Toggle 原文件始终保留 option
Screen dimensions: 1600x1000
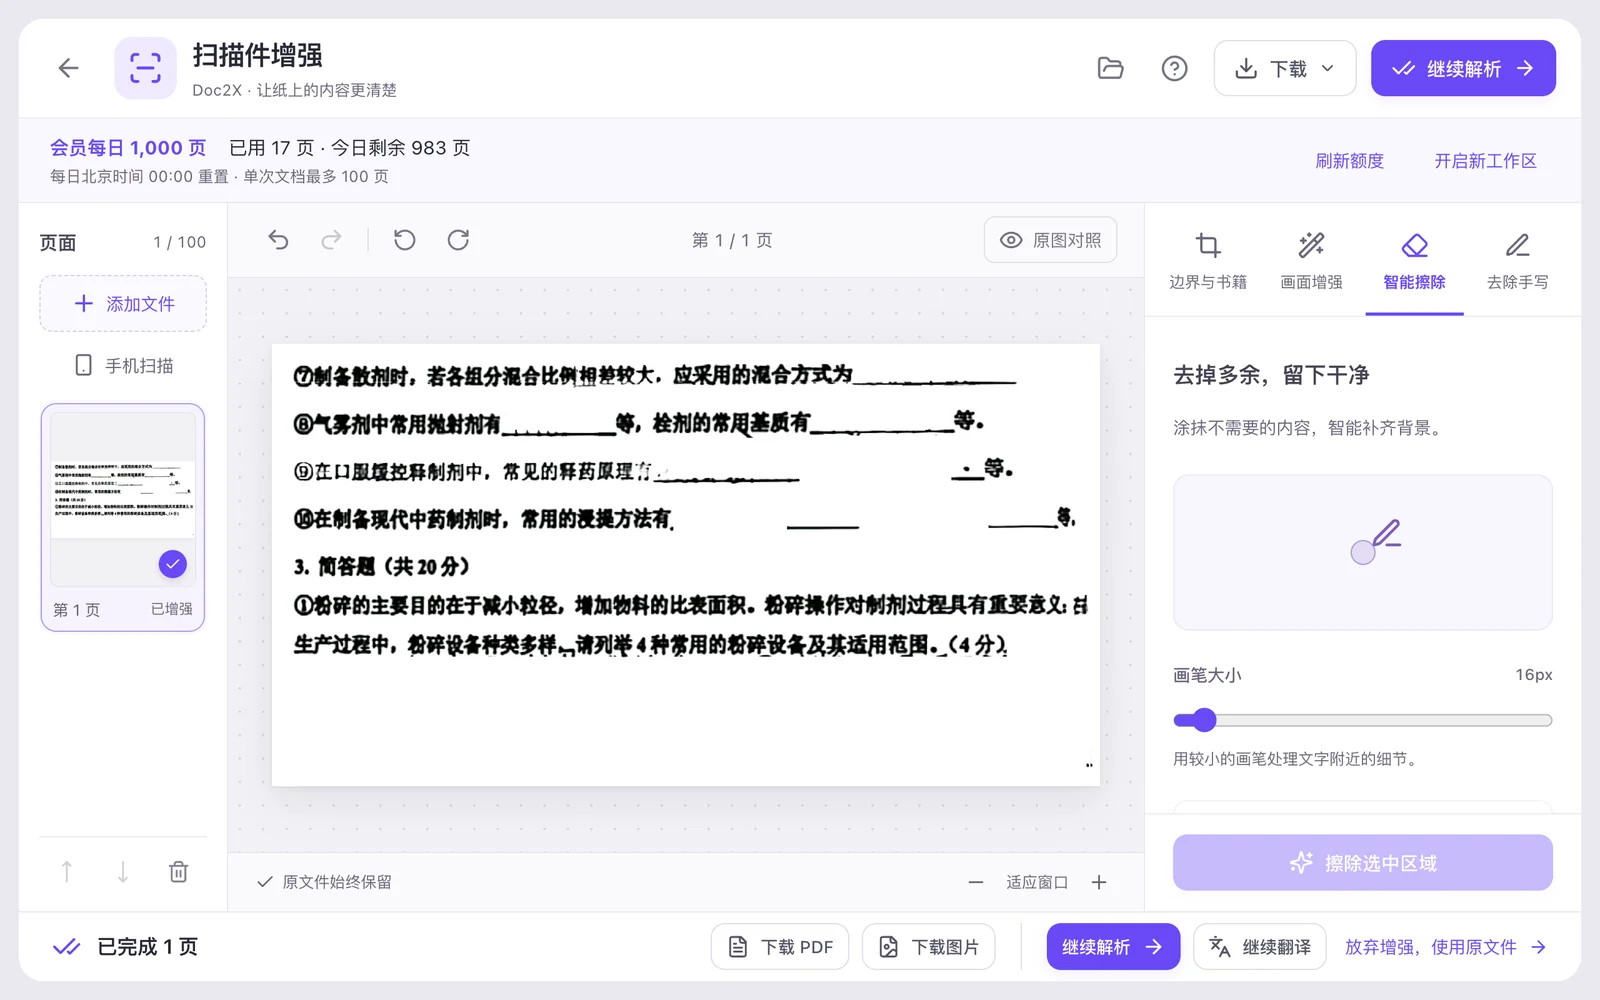tap(324, 882)
